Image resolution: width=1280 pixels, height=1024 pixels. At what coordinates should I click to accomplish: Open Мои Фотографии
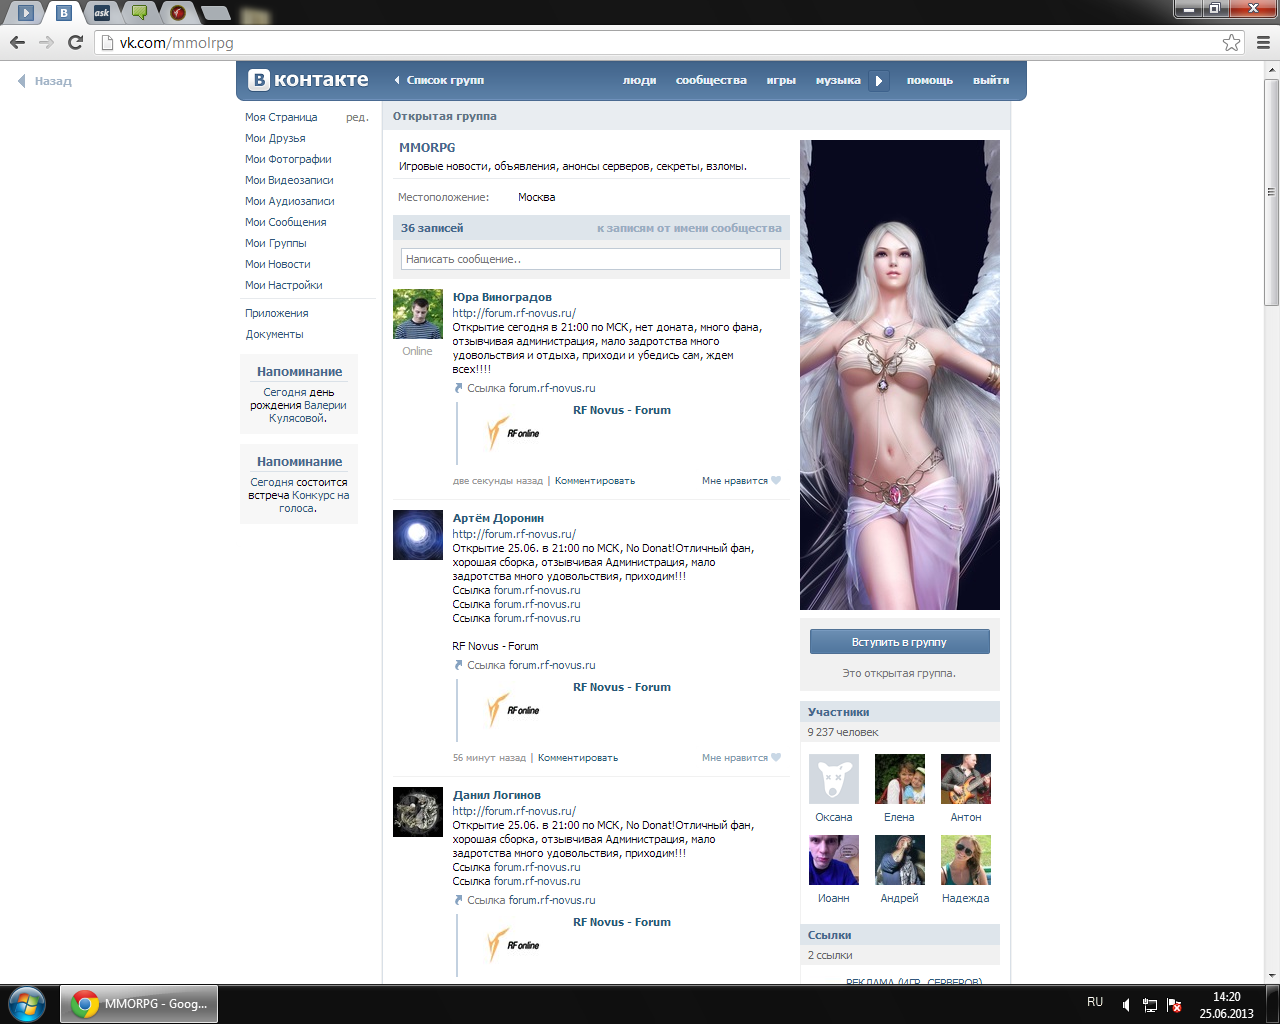coord(288,159)
